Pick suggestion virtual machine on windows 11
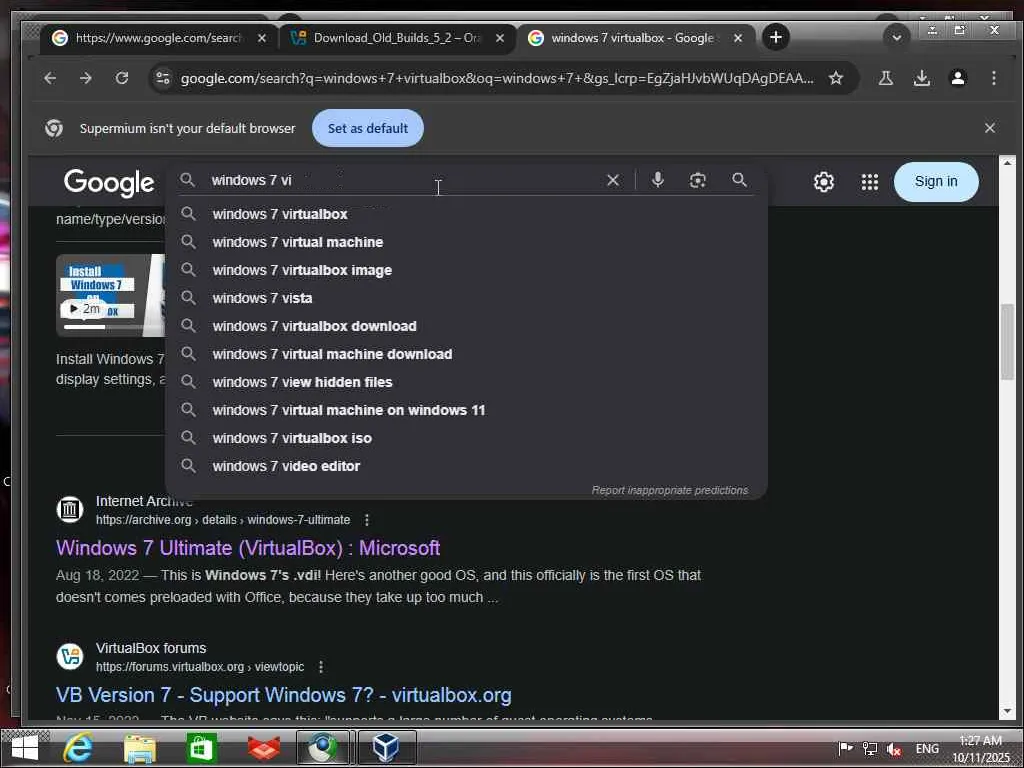 [466, 410]
